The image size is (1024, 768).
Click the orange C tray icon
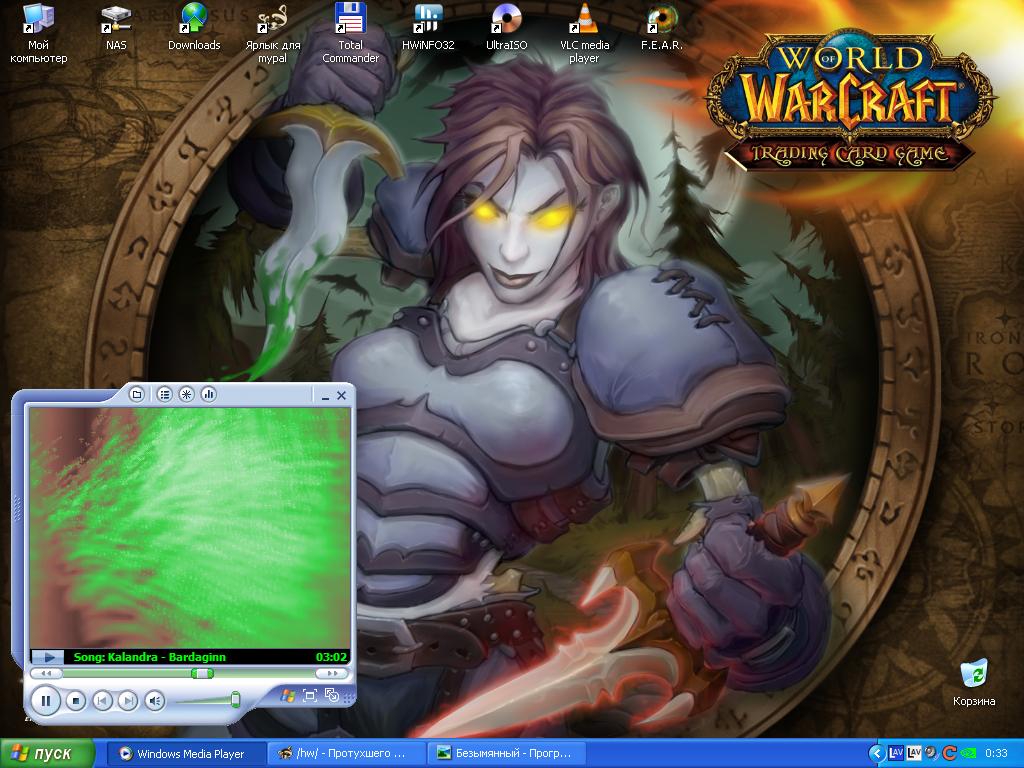pyautogui.click(x=949, y=754)
